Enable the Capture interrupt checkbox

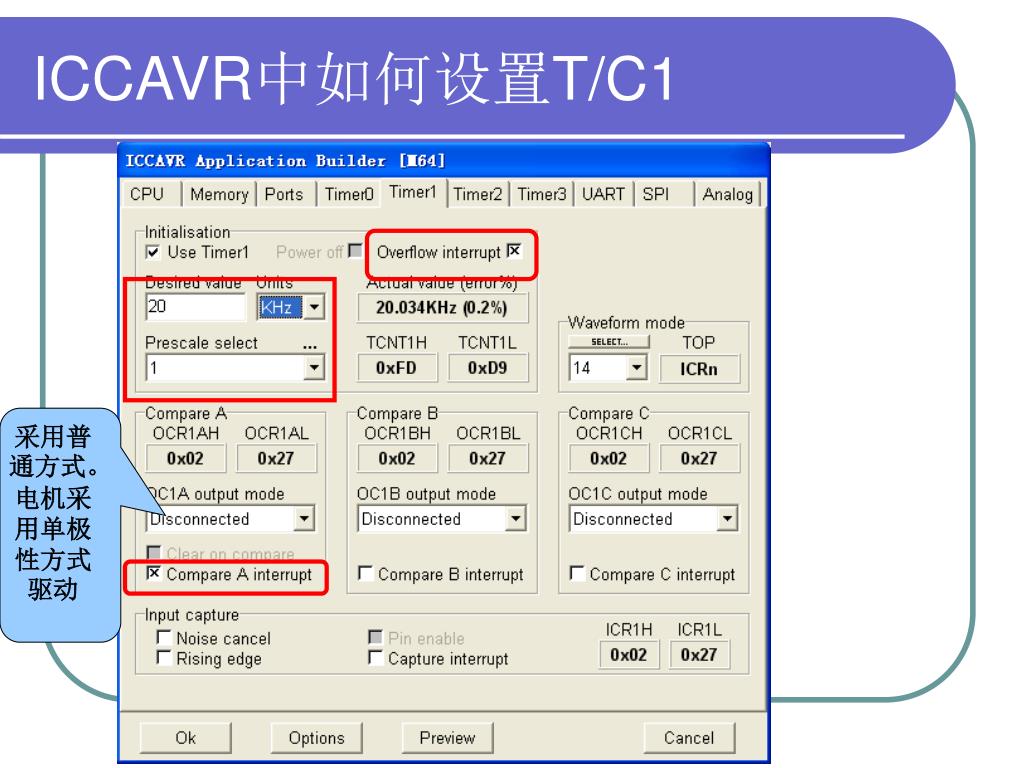376,658
